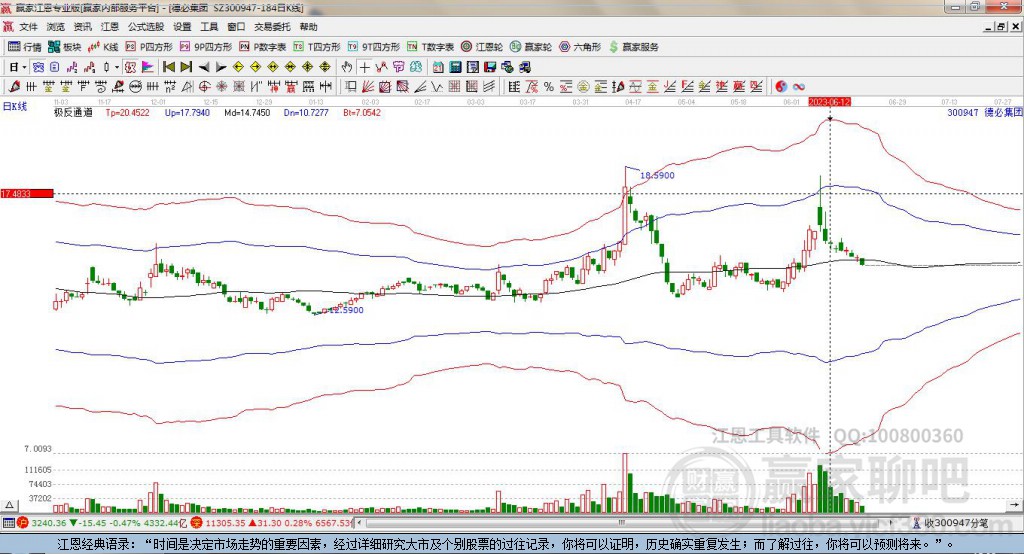Open the 公式选股 menu
Screen dimensions: 1024x554
[146, 27]
